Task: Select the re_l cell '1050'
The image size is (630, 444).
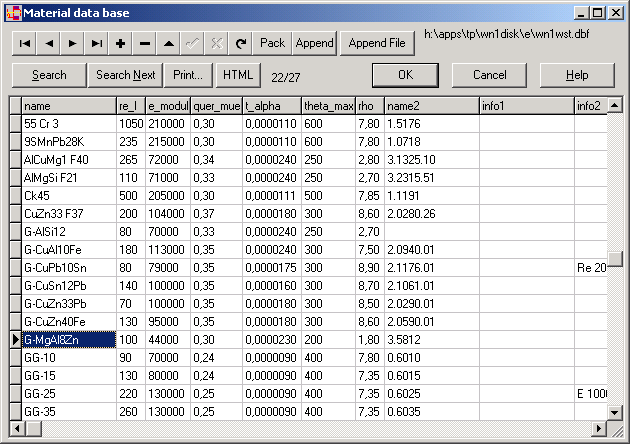Action: tap(131, 124)
